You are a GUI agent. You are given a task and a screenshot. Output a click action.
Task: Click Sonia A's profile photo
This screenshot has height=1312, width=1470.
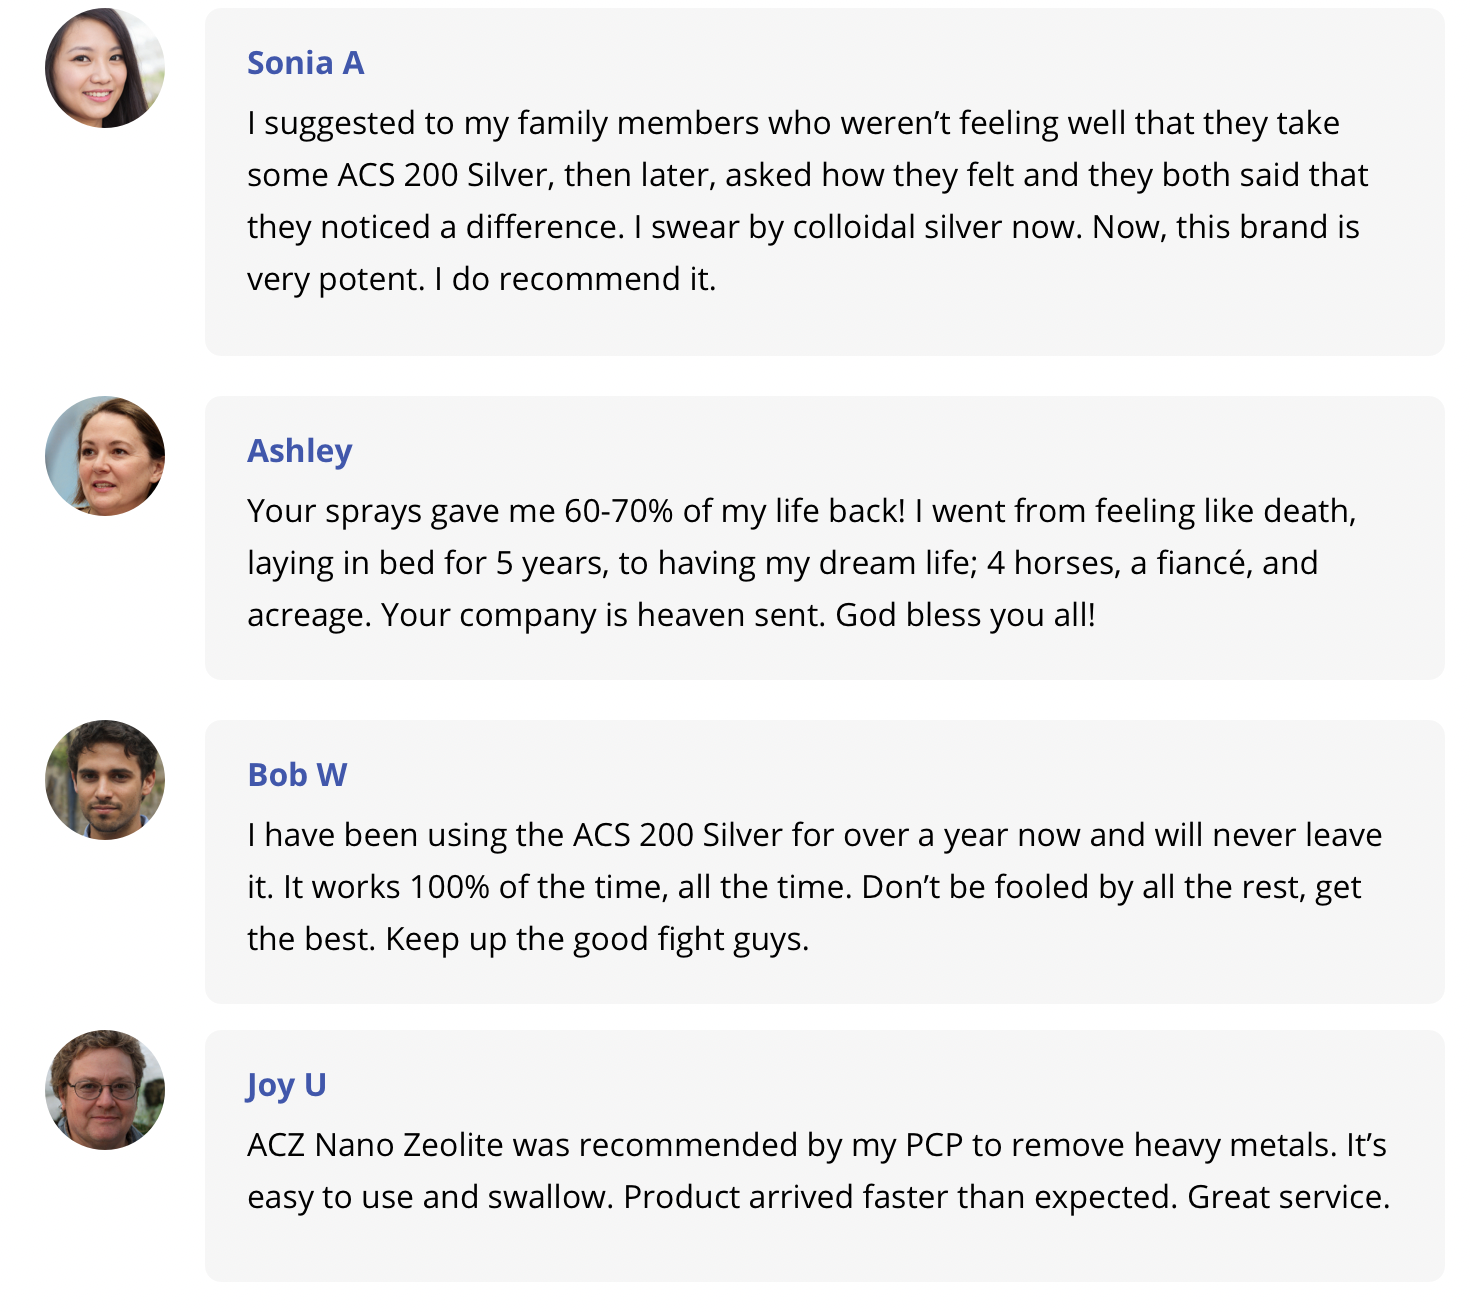pyautogui.click(x=105, y=68)
